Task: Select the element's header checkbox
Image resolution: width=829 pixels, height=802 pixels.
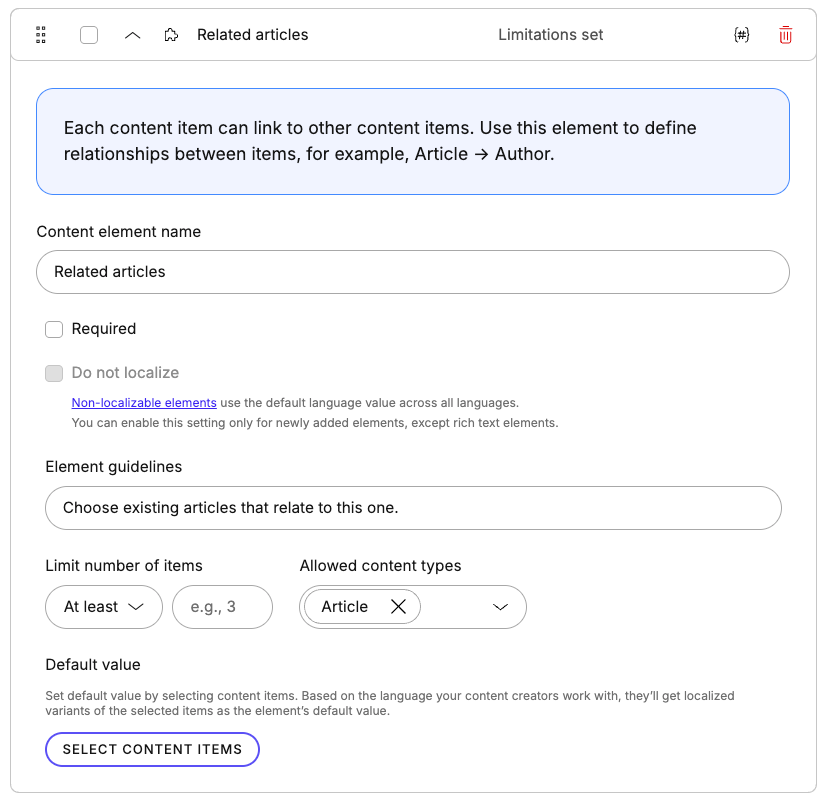Action: (x=89, y=34)
